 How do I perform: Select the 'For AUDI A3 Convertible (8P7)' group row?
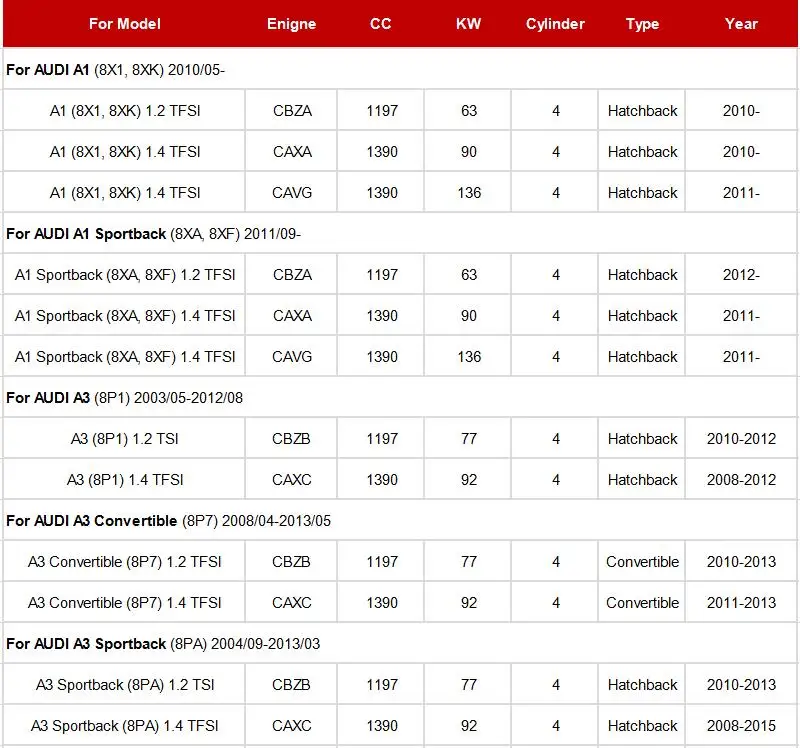pyautogui.click(x=400, y=520)
